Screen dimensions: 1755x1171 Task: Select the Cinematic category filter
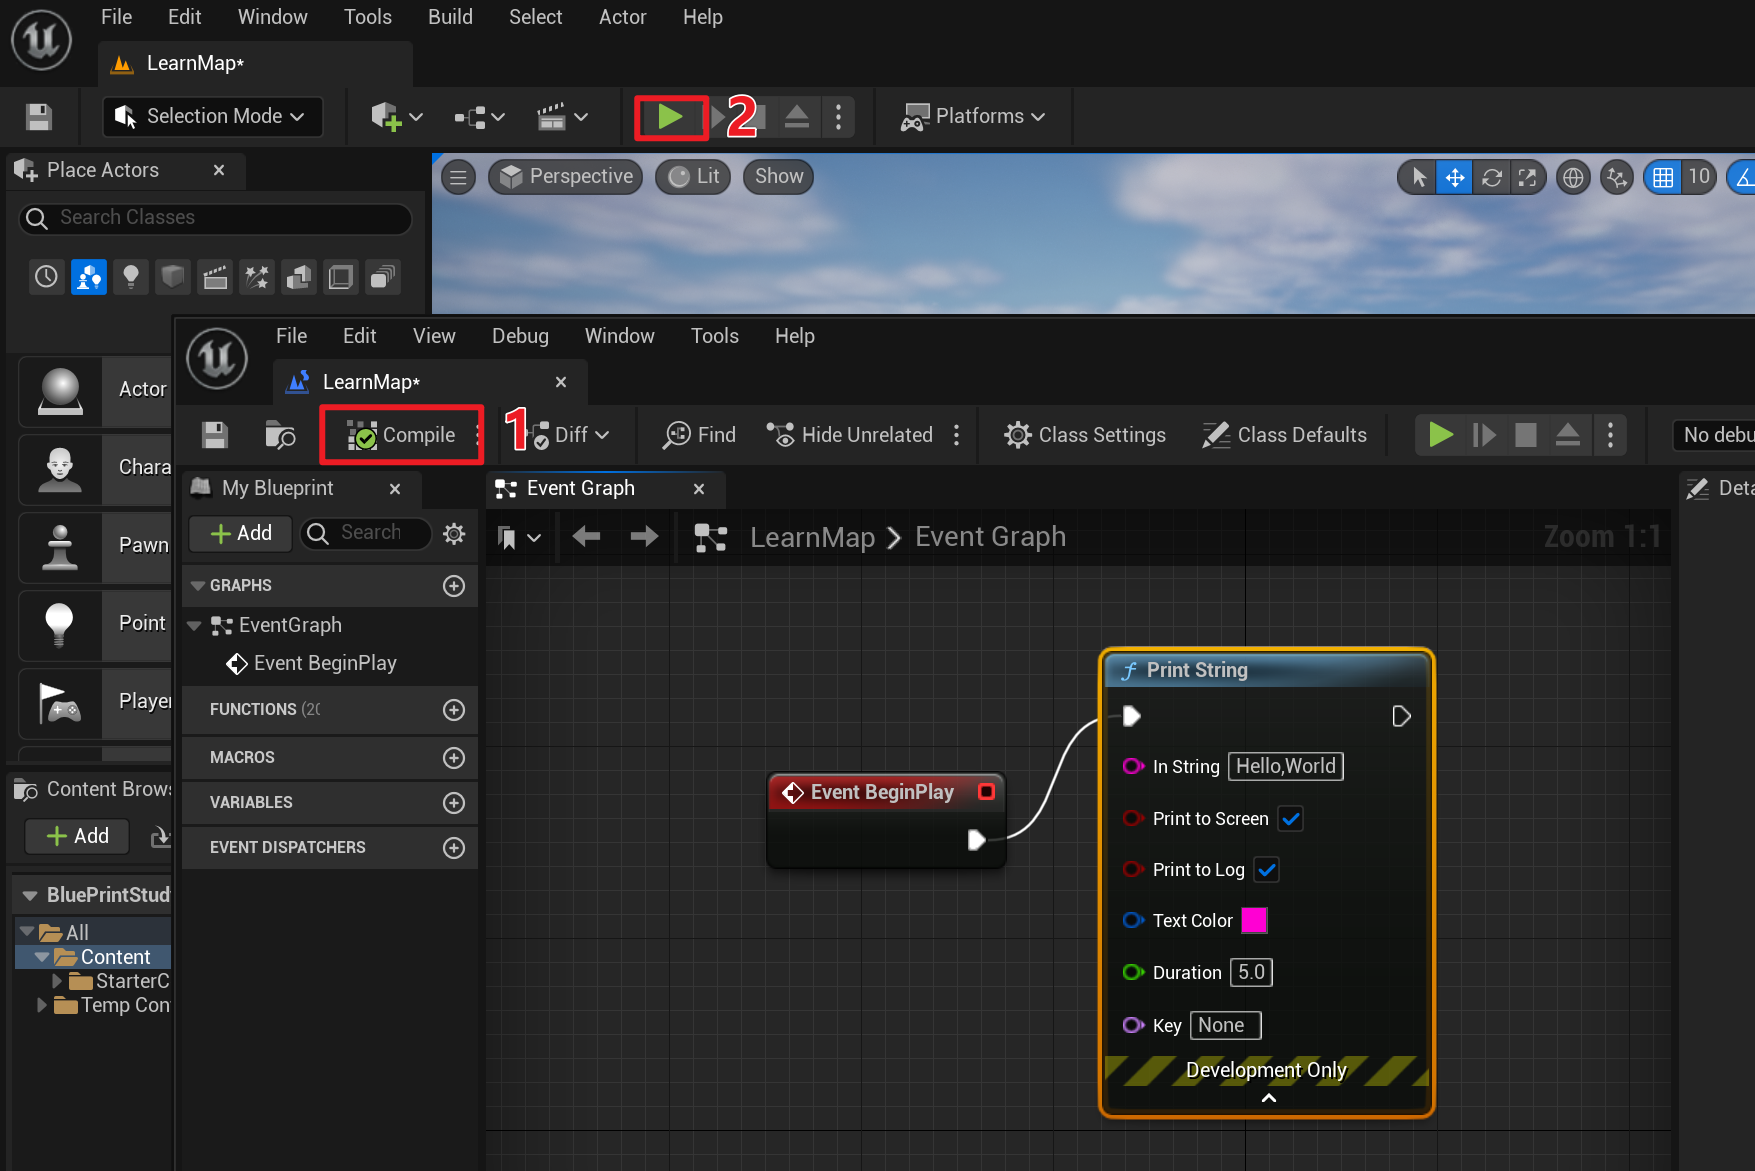[x=215, y=277]
